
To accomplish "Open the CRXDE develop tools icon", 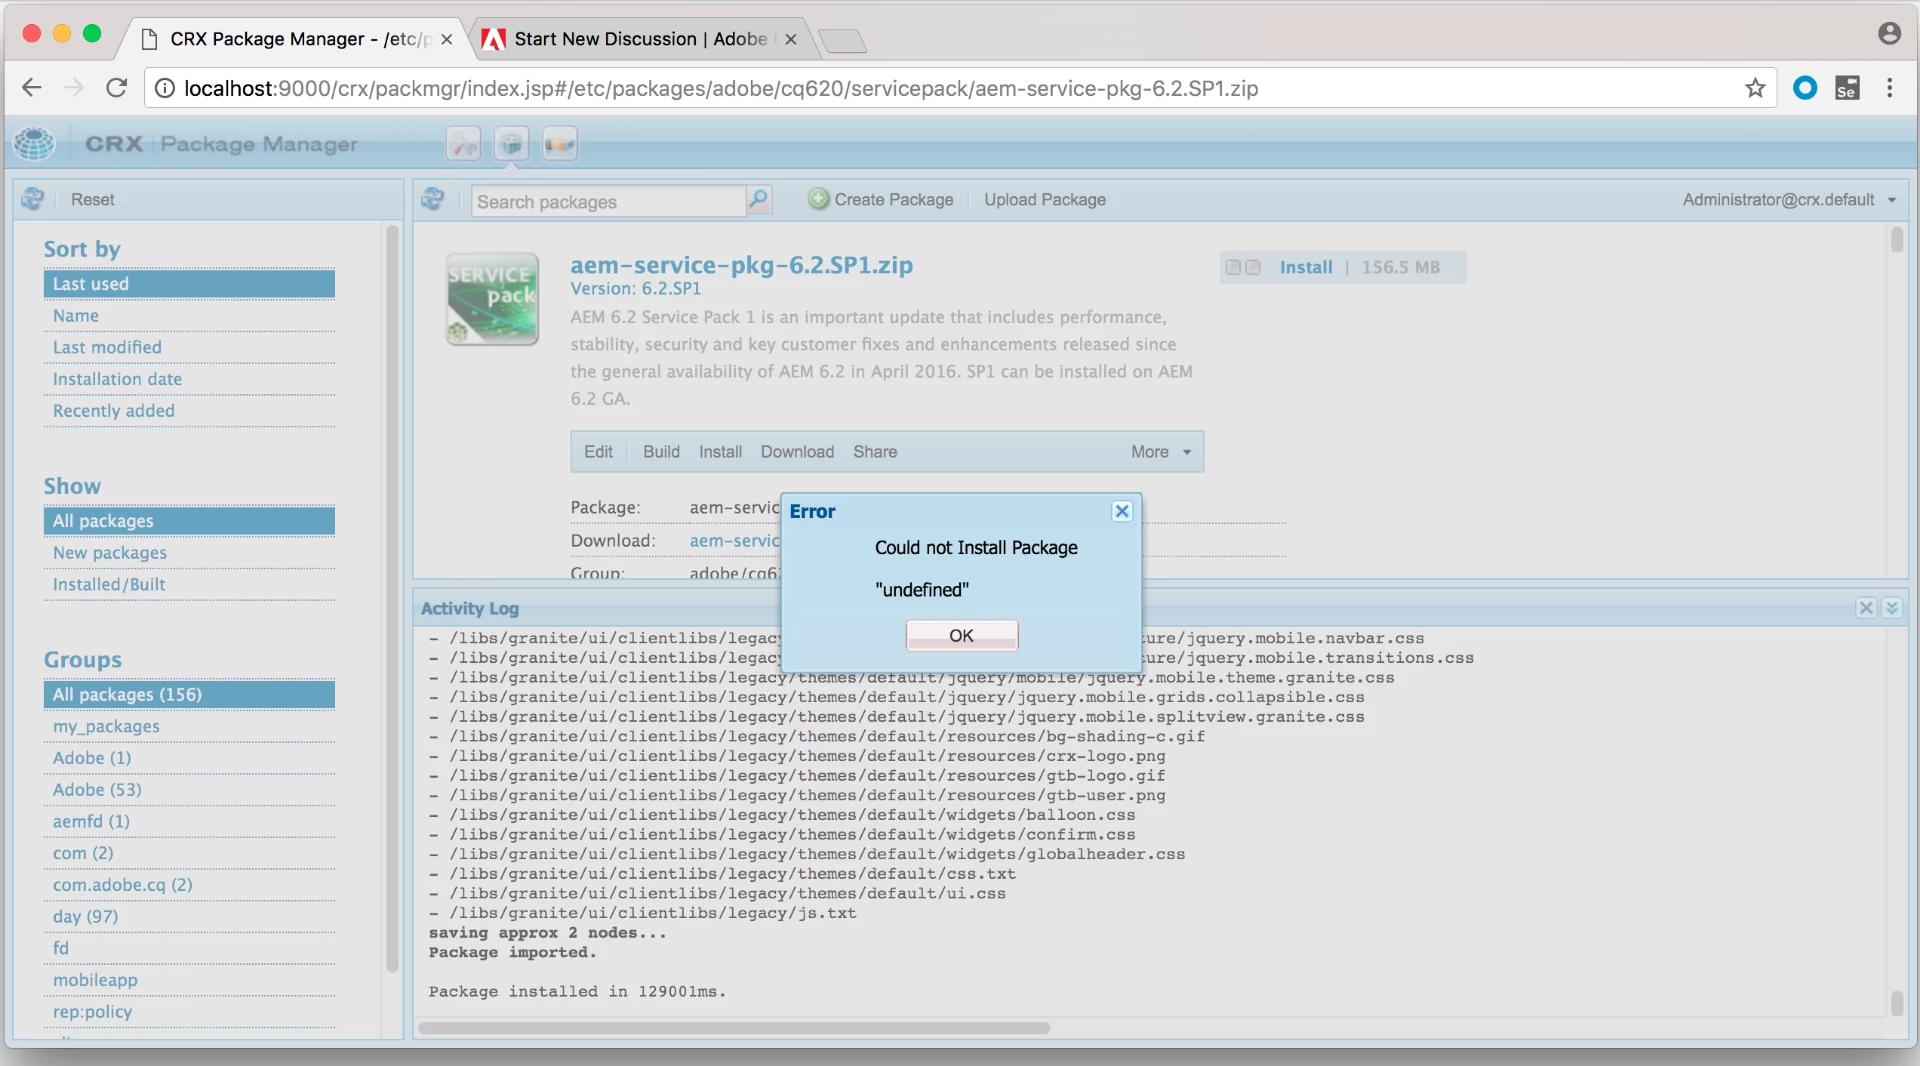I will coord(463,144).
